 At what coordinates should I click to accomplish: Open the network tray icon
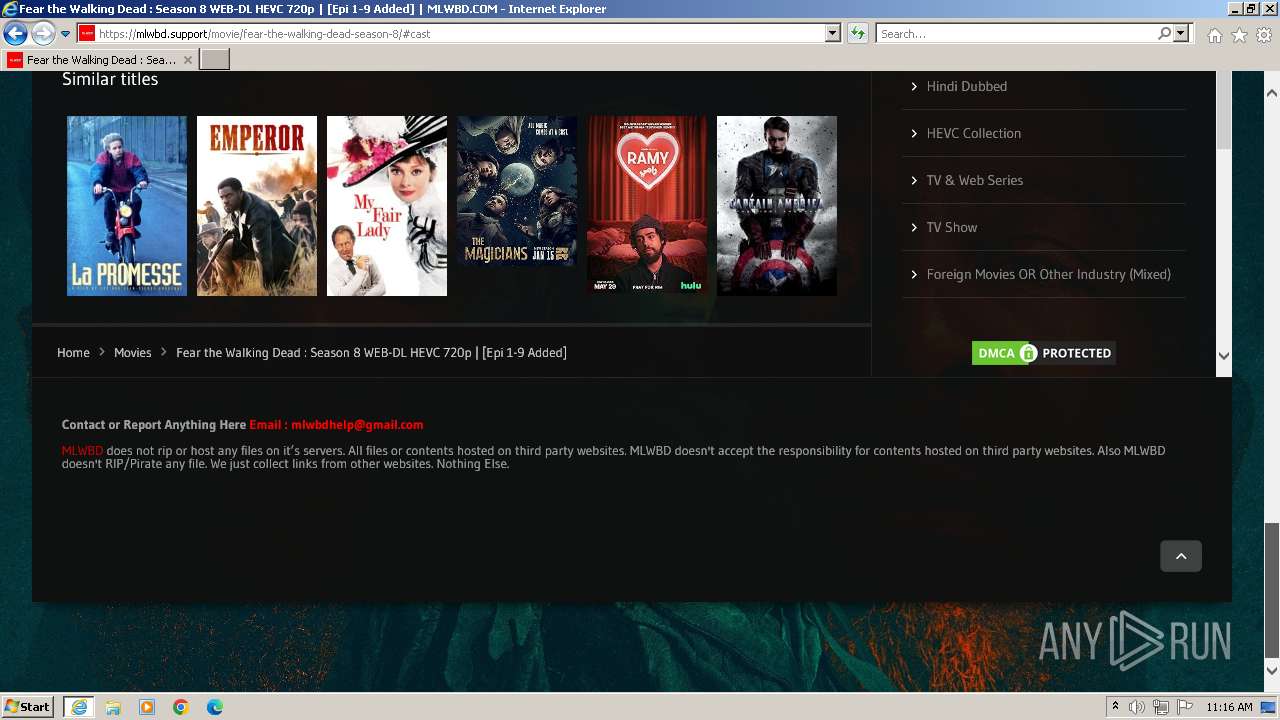1161,707
